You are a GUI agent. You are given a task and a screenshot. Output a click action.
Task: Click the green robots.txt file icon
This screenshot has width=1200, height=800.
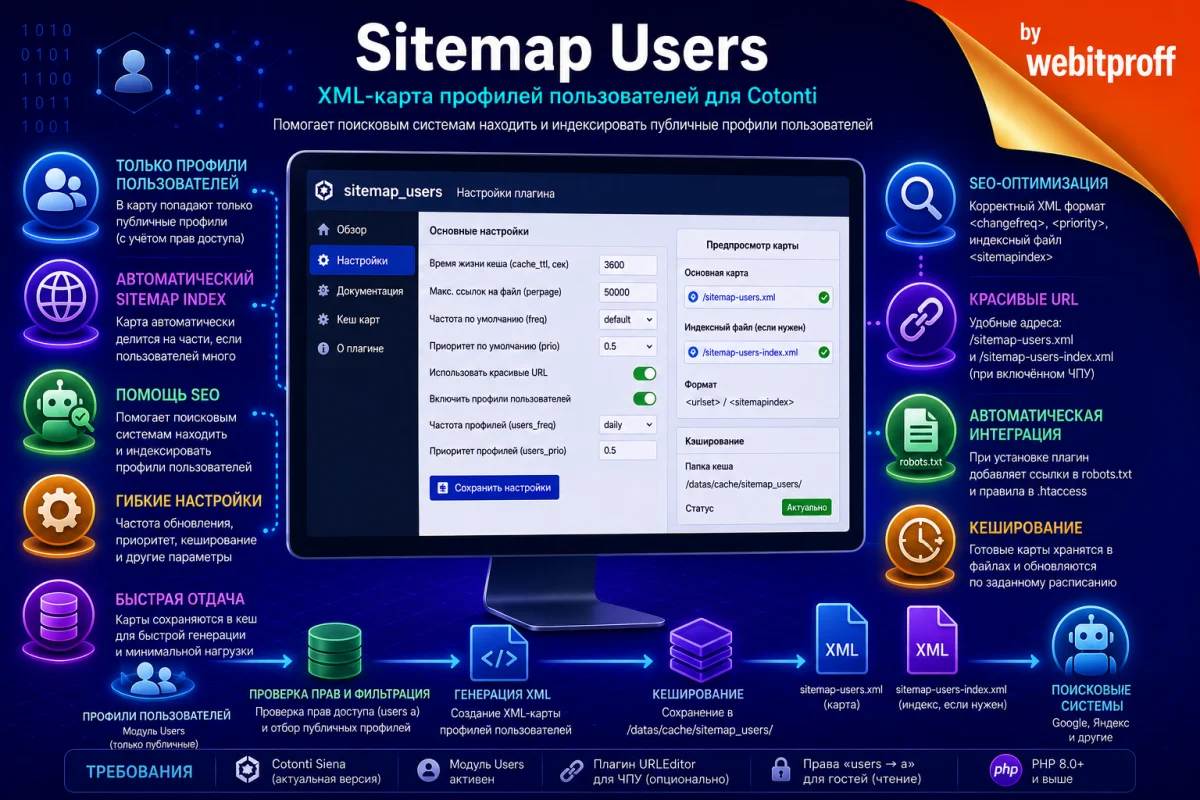pyautogui.click(x=921, y=438)
